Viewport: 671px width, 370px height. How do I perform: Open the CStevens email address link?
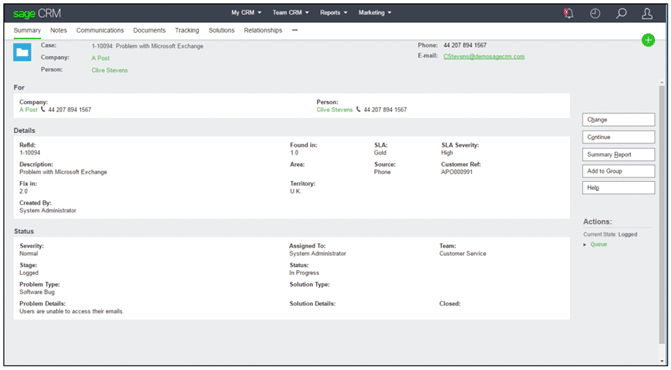click(x=484, y=56)
